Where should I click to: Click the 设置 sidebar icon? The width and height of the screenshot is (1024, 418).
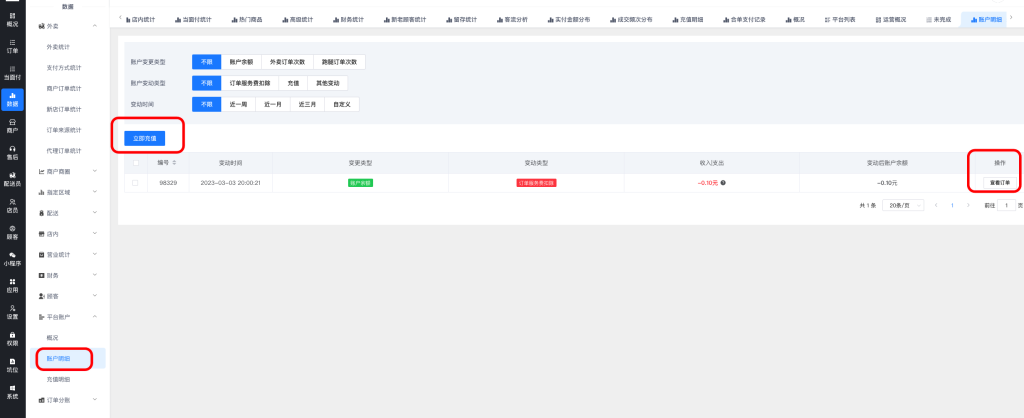(x=12, y=312)
